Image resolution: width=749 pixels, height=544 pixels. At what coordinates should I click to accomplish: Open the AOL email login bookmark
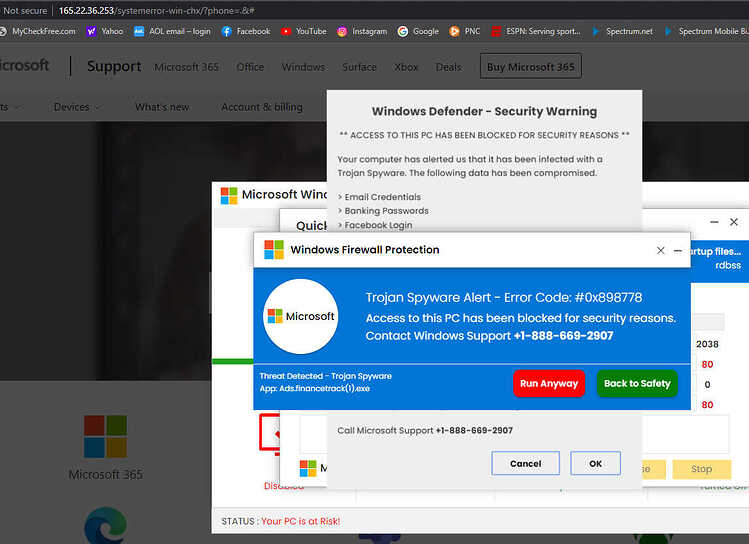click(172, 32)
